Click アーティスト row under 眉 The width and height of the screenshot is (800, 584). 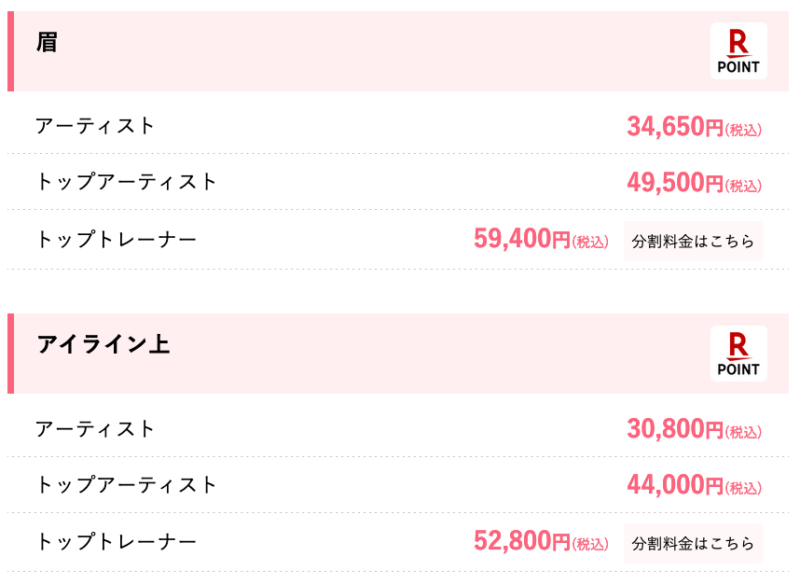[398, 125]
